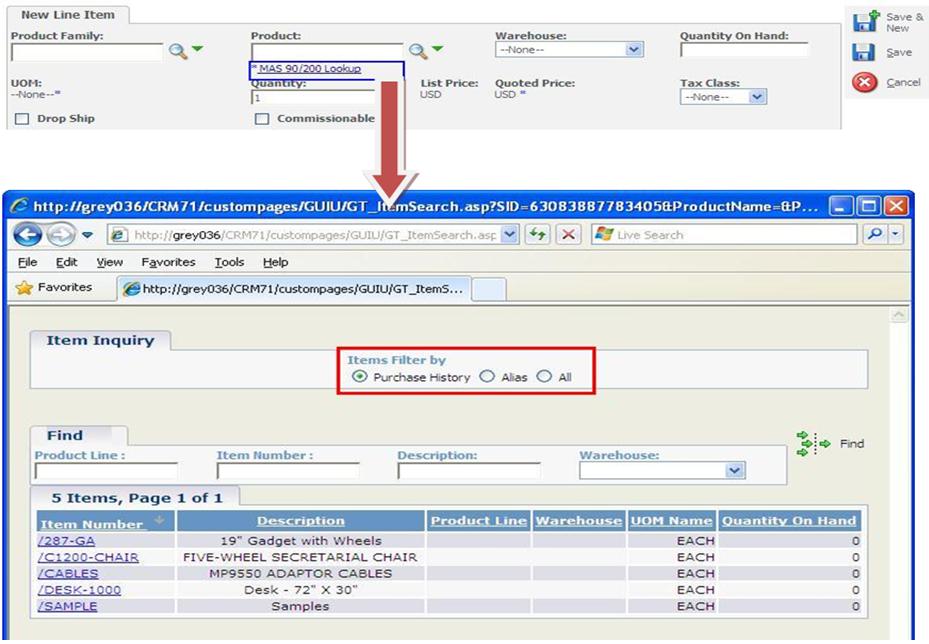The image size is (929, 644).
Task: Click the MAS 90/200 Lookup link
Action: tap(310, 69)
